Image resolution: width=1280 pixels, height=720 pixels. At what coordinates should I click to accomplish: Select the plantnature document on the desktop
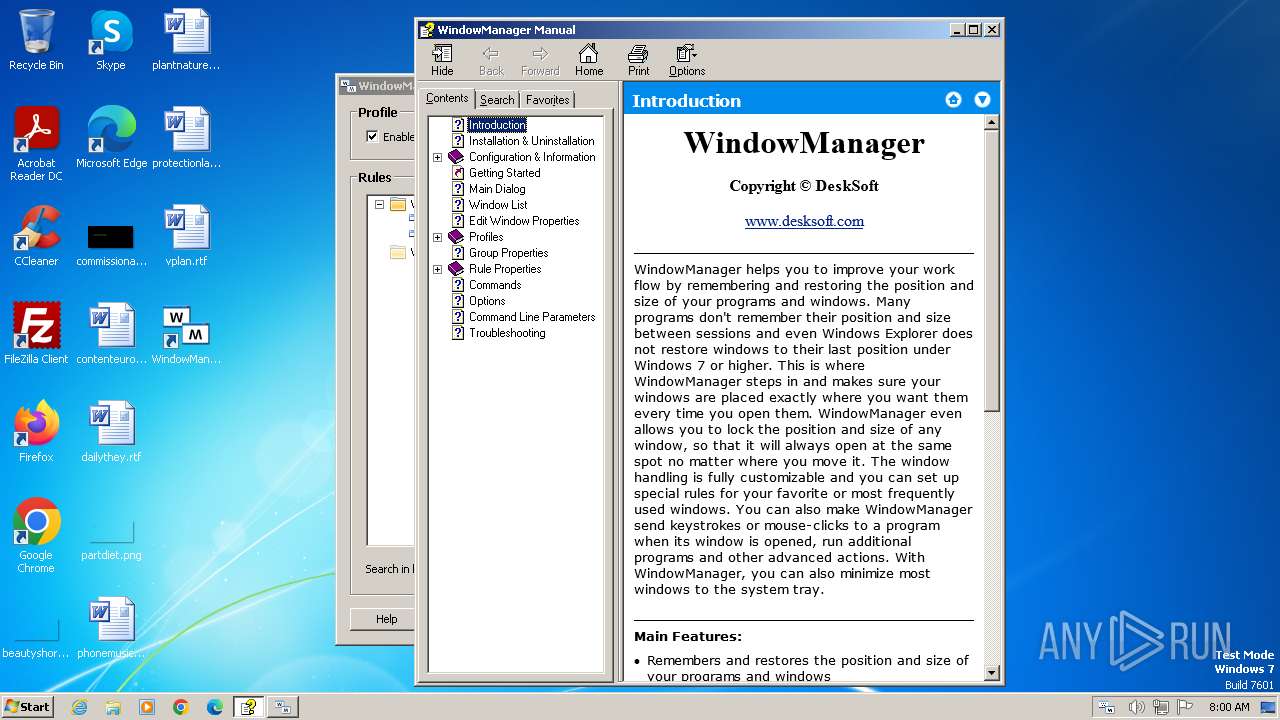[186, 40]
